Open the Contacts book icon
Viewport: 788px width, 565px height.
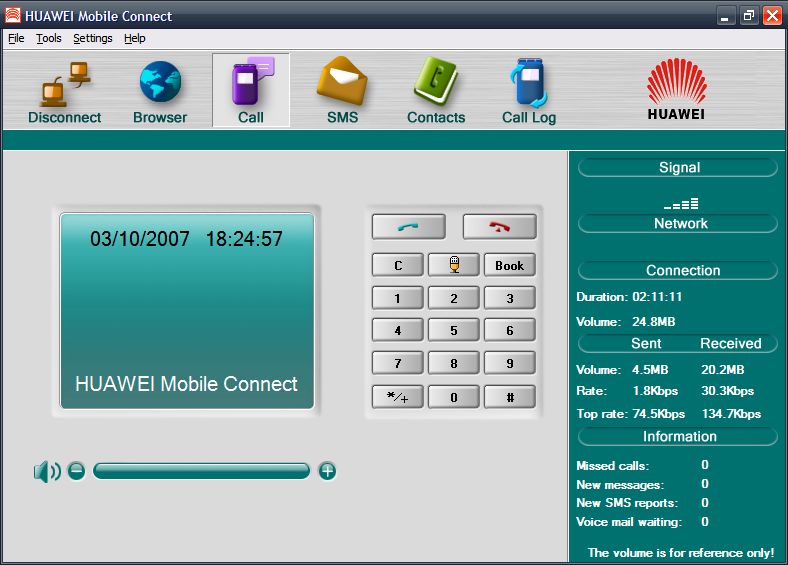[436, 92]
